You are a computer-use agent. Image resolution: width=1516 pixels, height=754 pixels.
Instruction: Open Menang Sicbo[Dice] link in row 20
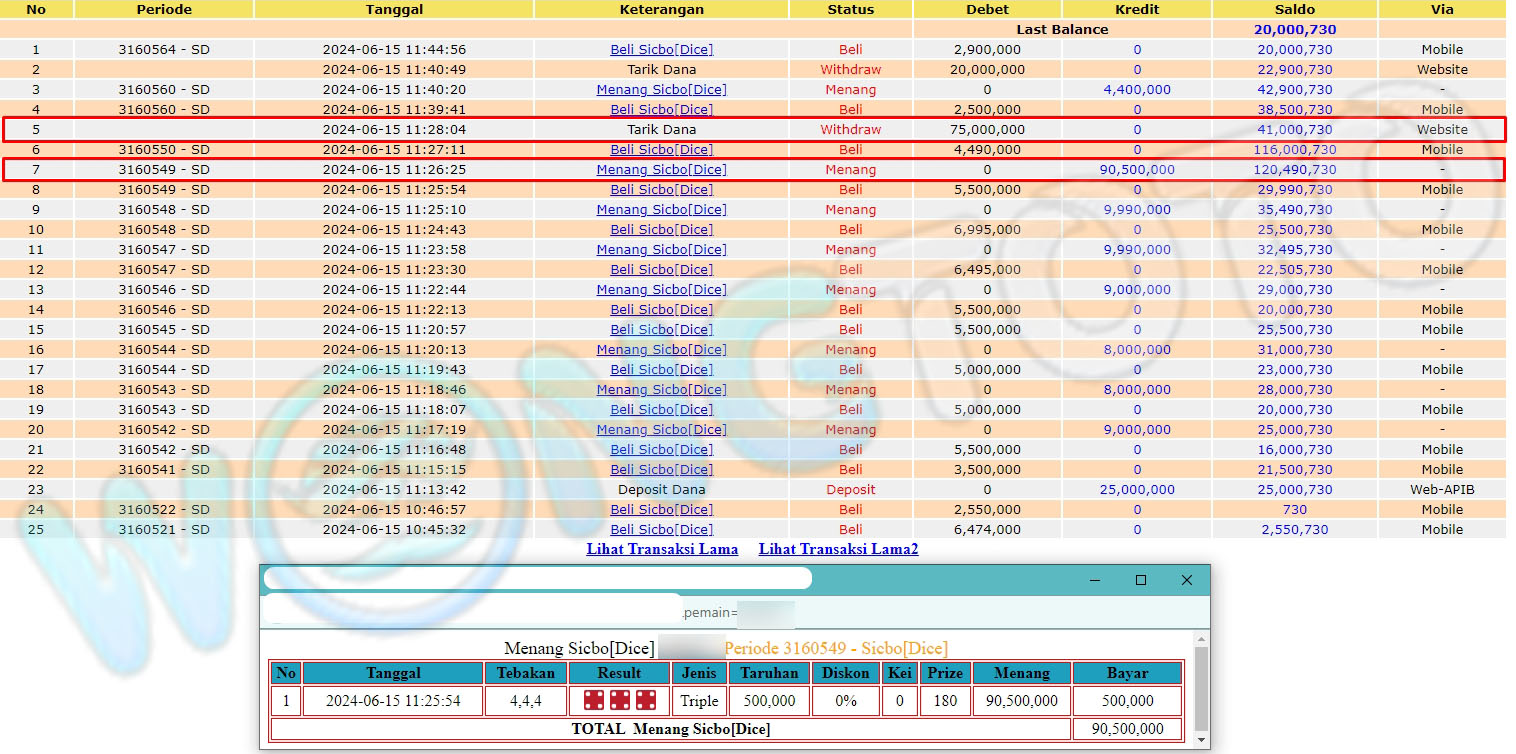[661, 430]
